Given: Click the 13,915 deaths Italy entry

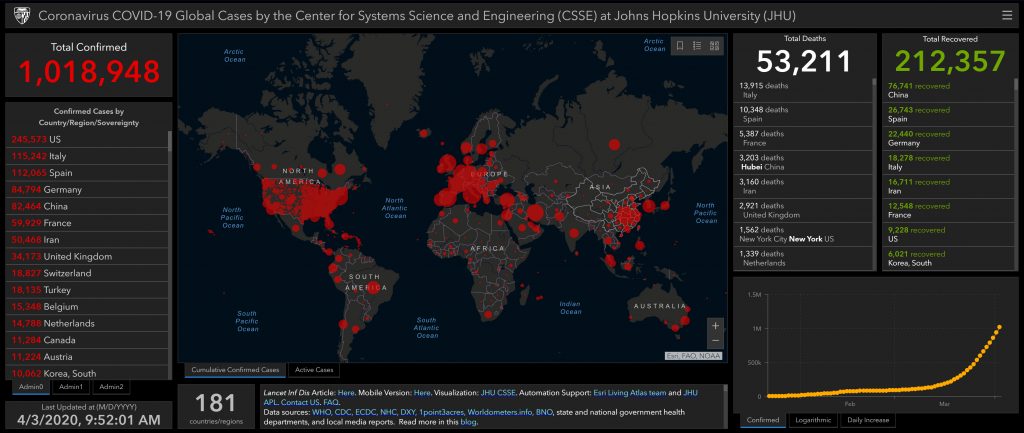Looking at the screenshot, I should [x=803, y=90].
